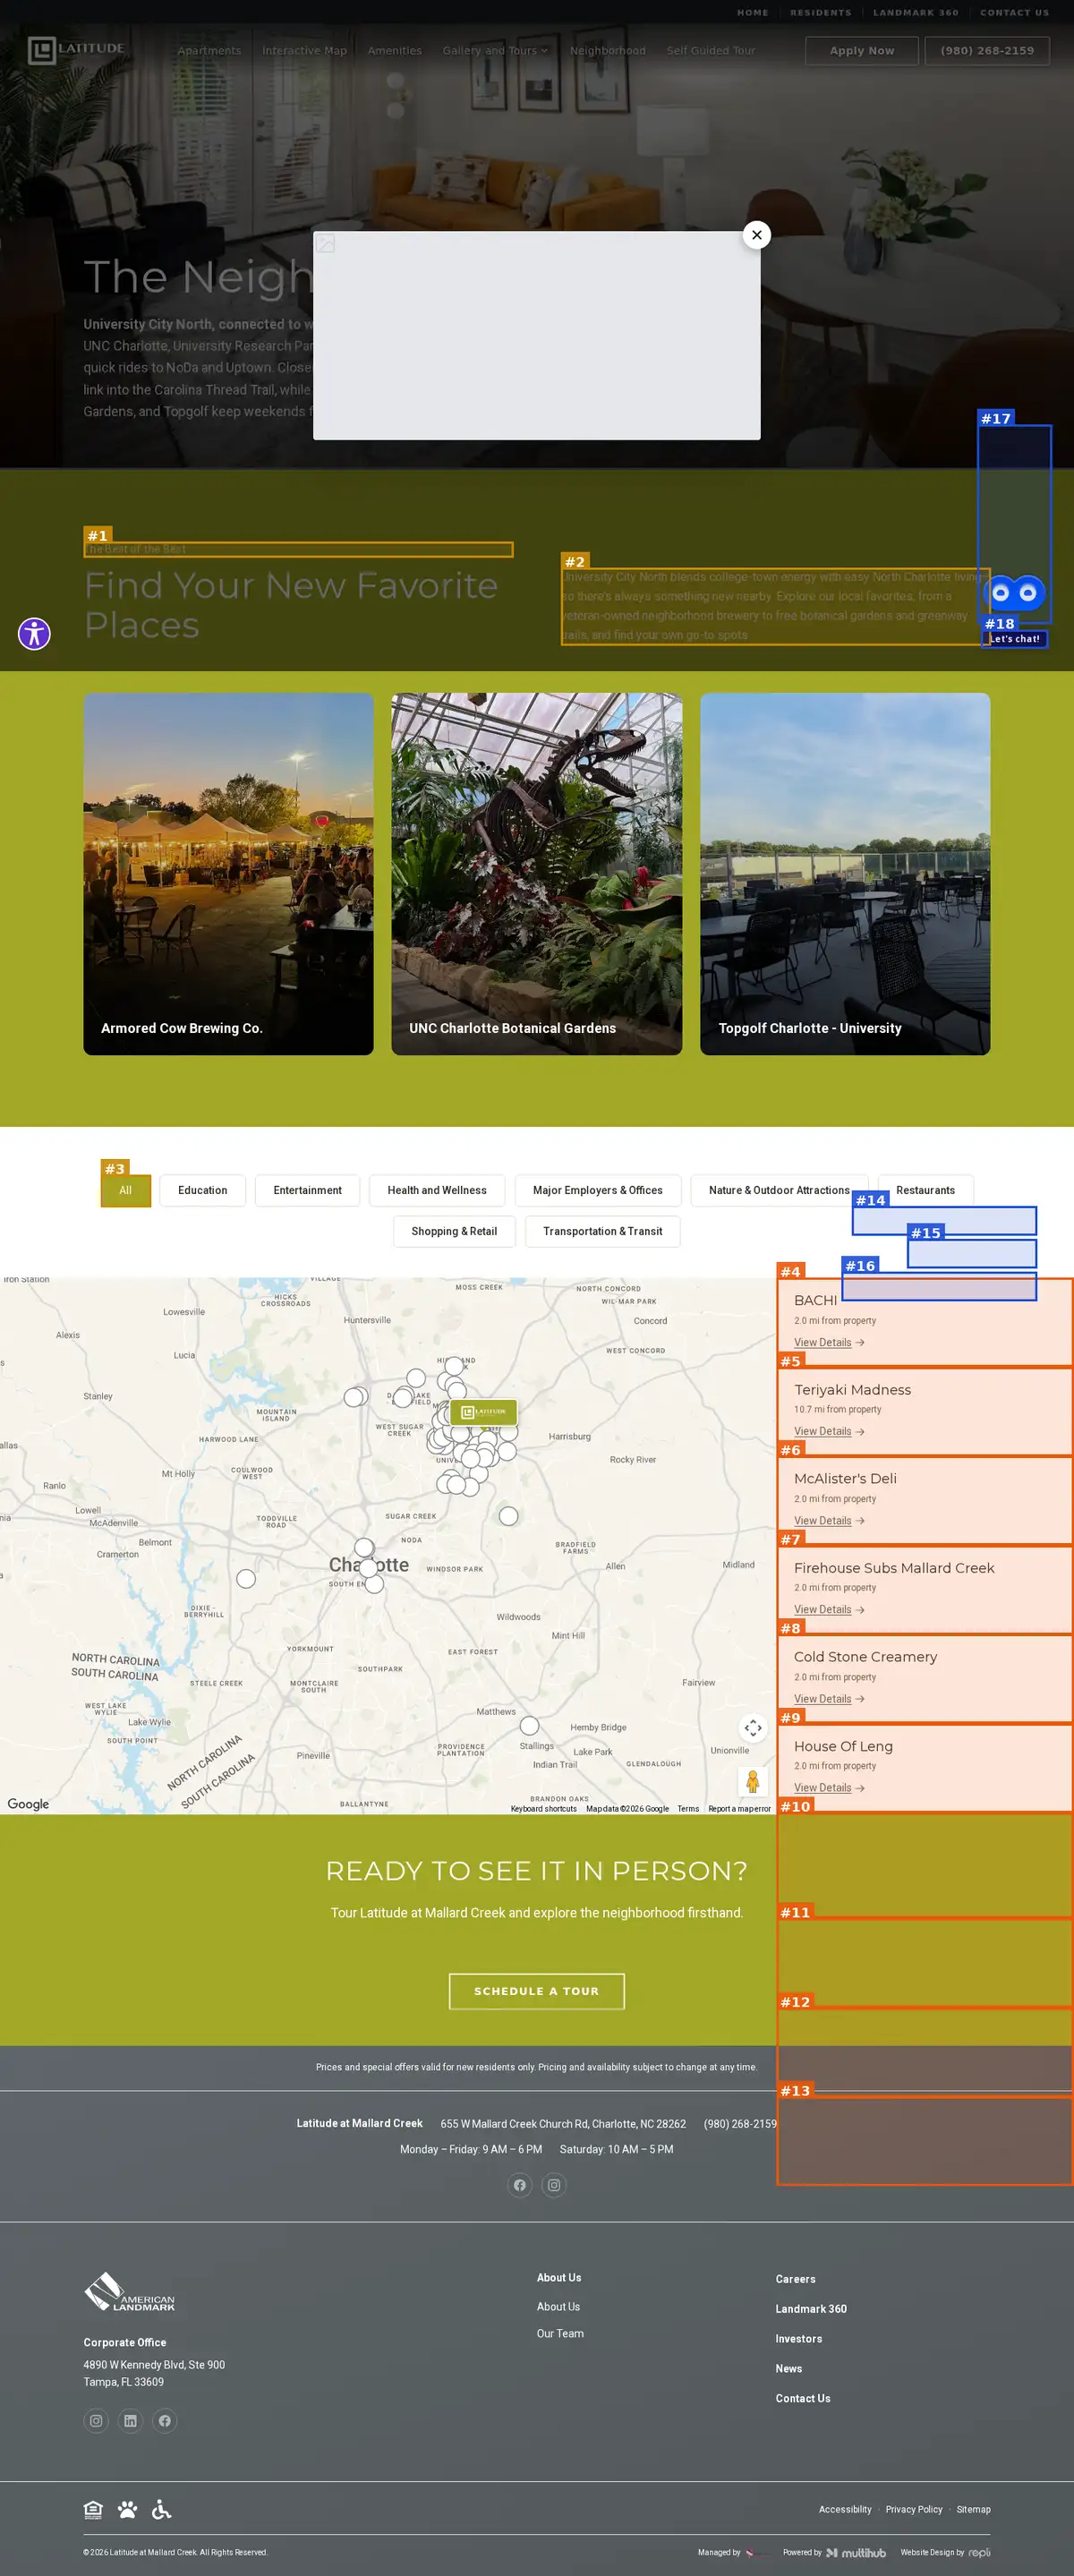Click the wheelchair accessible icon
The width and height of the screenshot is (1074, 2576).
[161, 2509]
